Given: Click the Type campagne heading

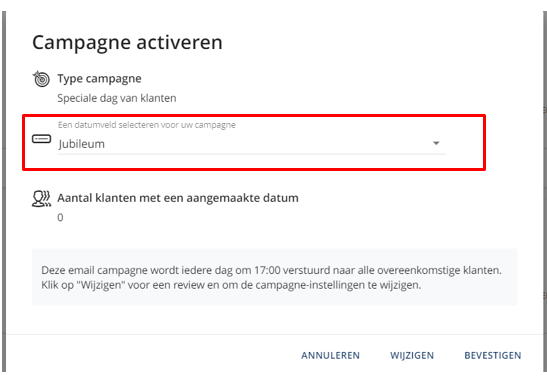Looking at the screenshot, I should coord(99,79).
